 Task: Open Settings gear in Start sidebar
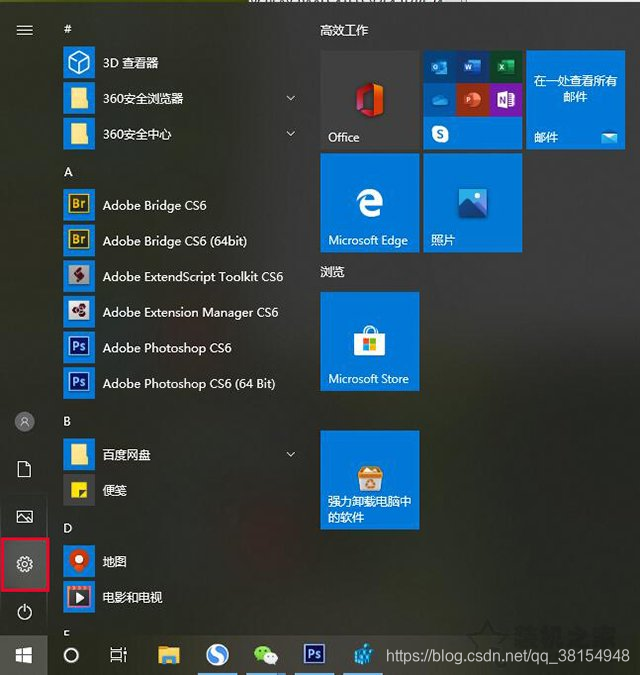(25, 564)
